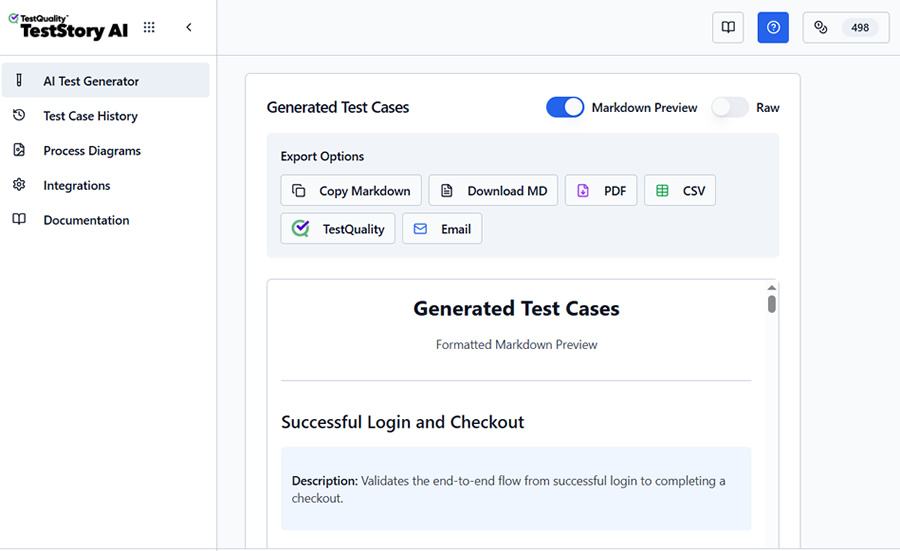The width and height of the screenshot is (900, 551).
Task: Collapse the sidebar with the chevron arrow
Action: tap(189, 28)
